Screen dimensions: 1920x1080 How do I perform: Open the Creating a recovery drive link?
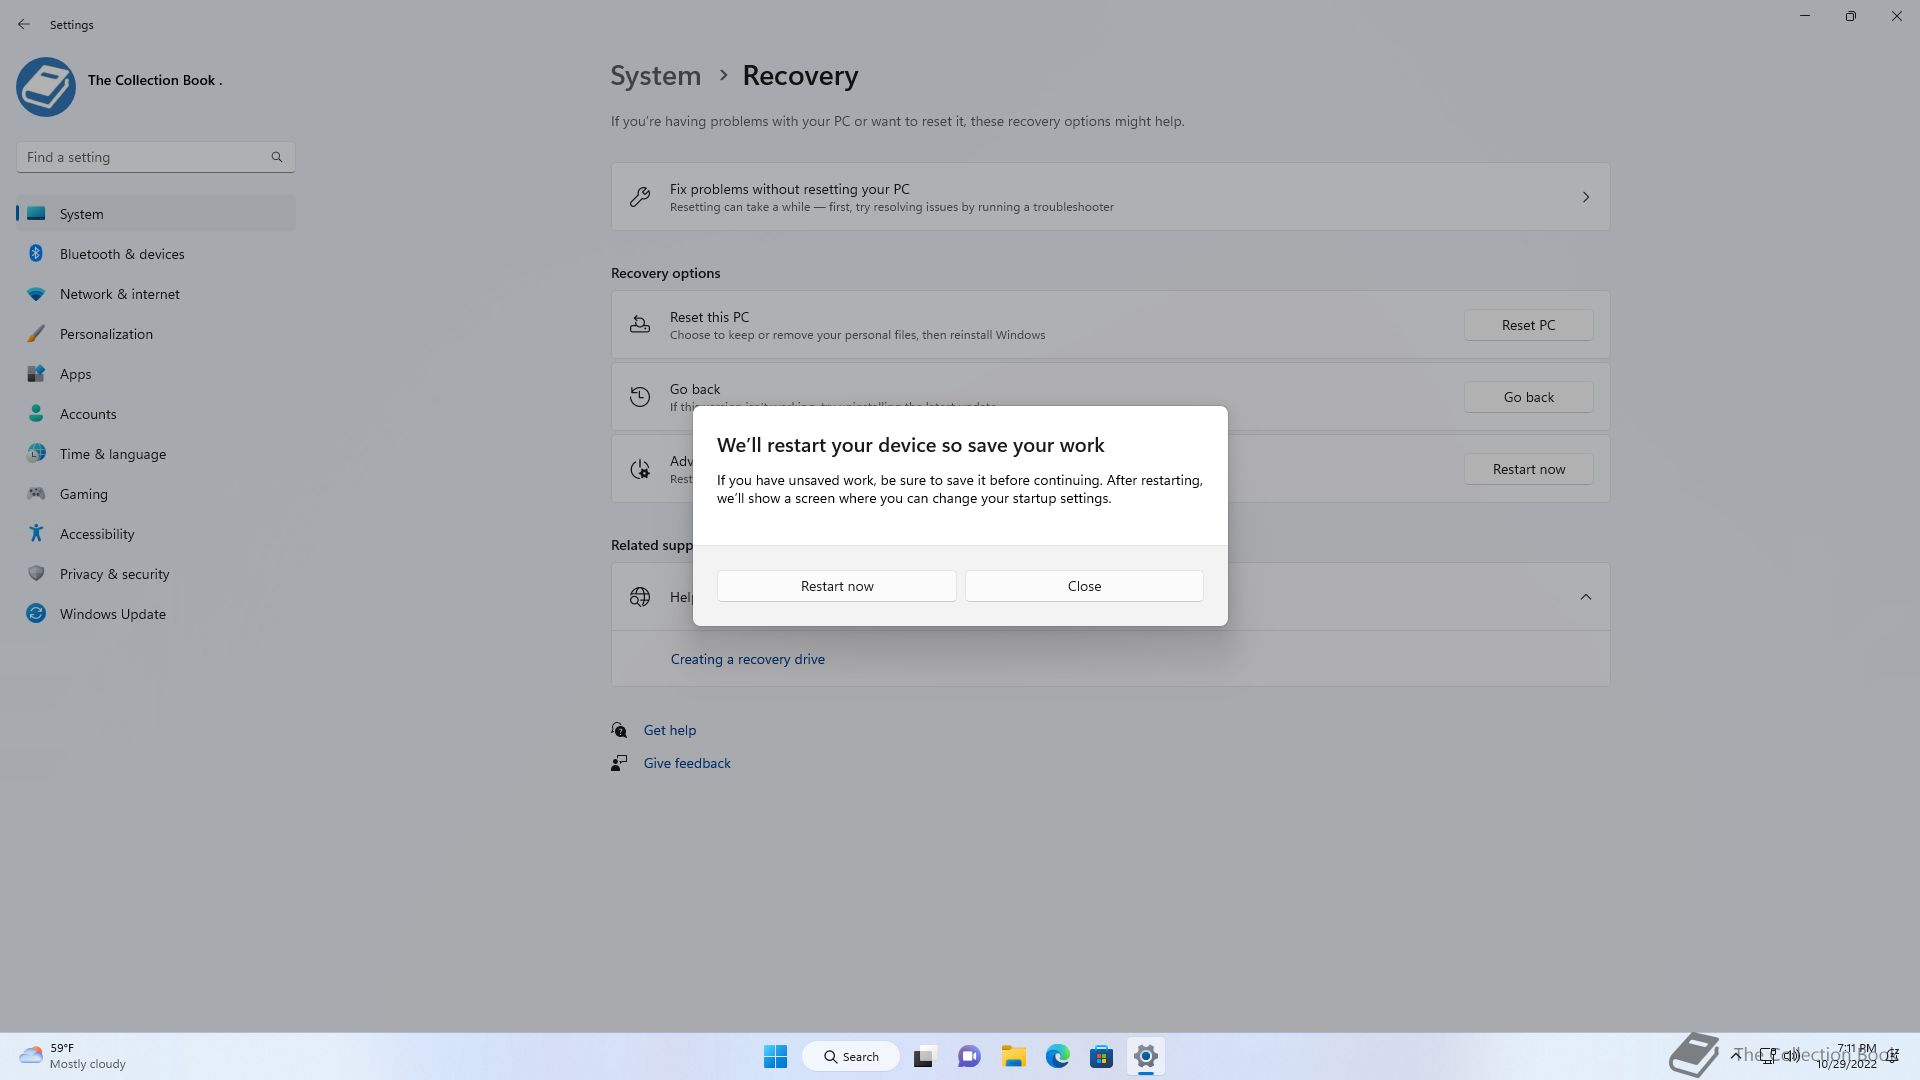click(747, 659)
